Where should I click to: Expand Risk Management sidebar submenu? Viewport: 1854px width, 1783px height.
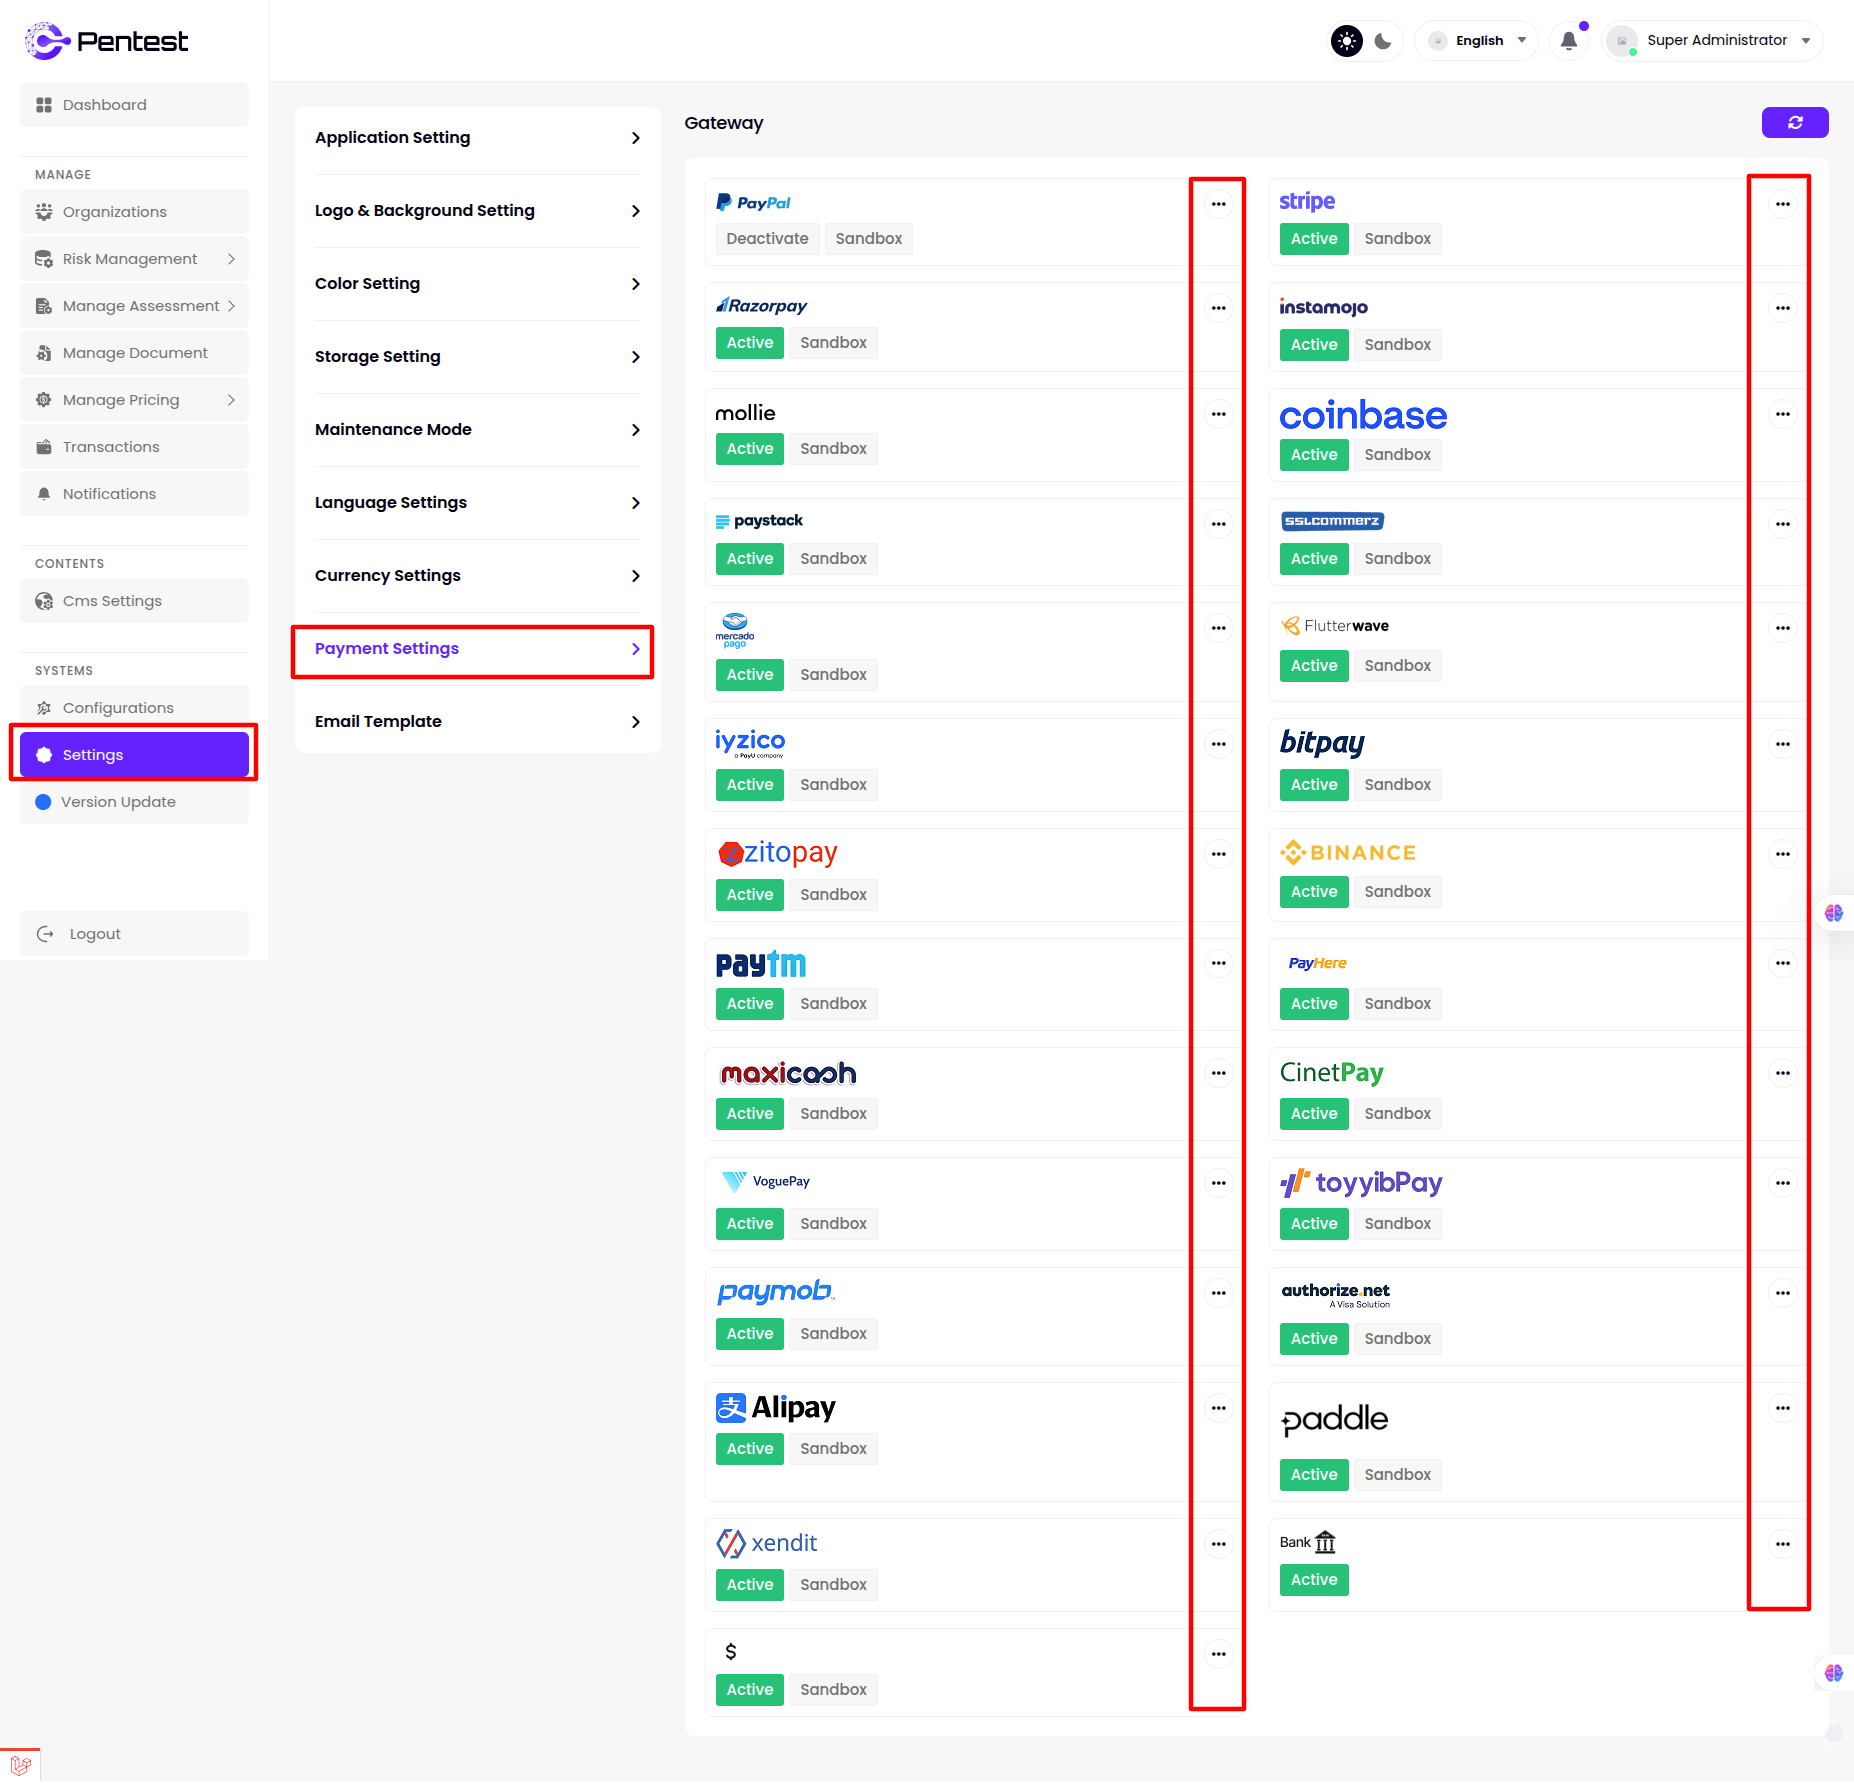pos(134,259)
